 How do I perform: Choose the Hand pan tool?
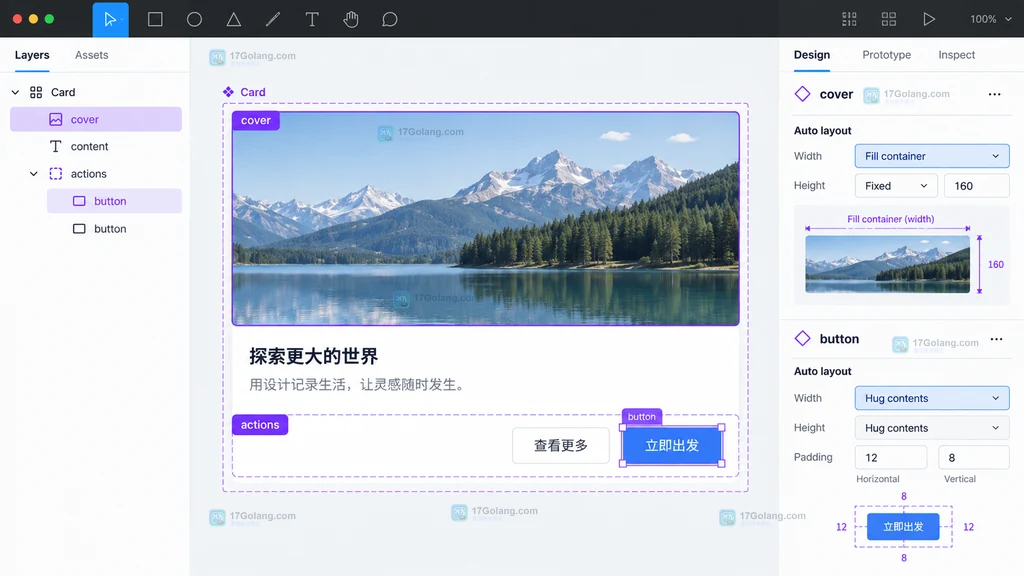[351, 20]
